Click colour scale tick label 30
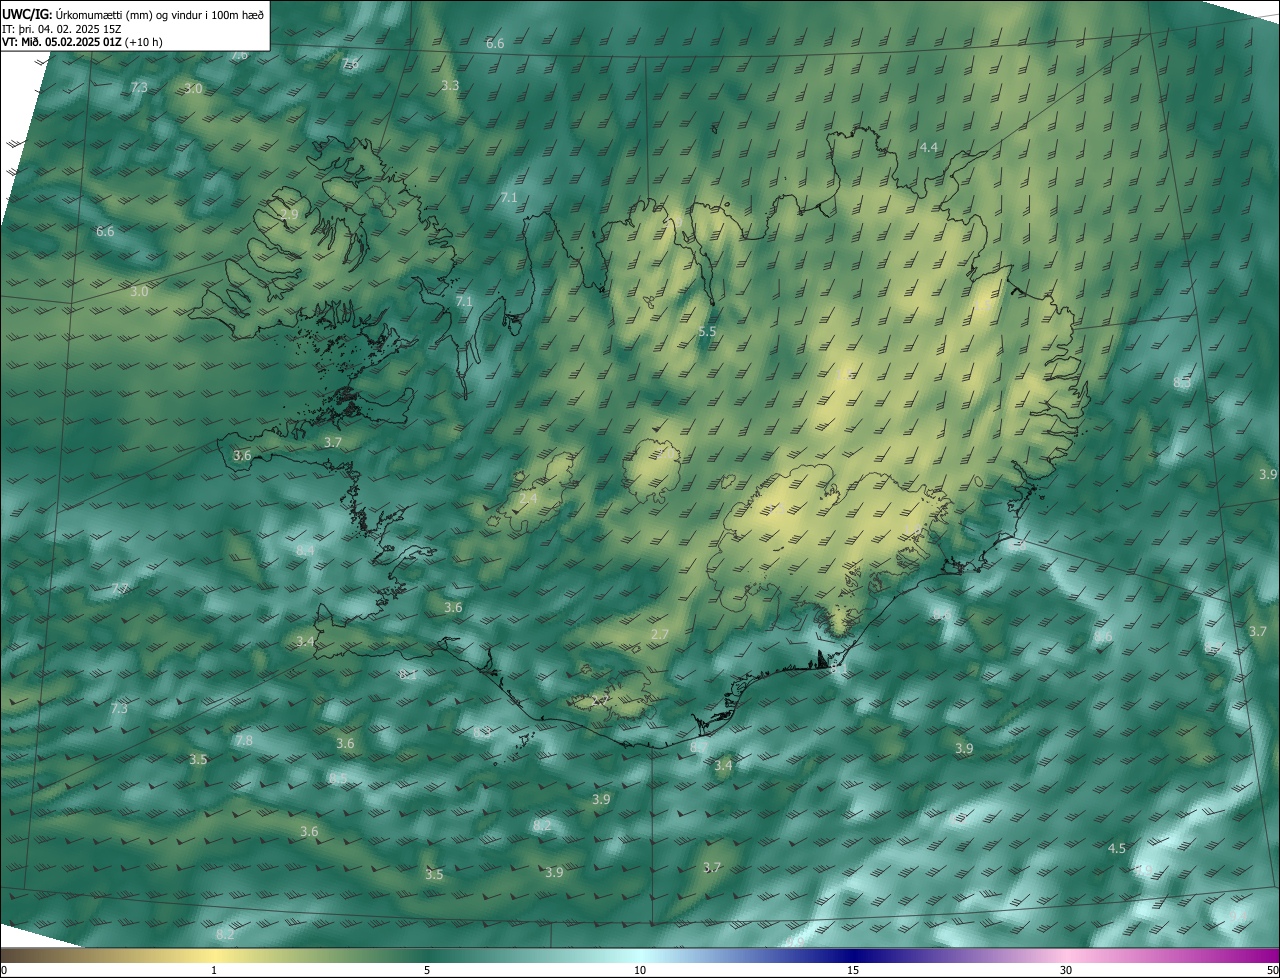Screen dimensions: 1280x978 point(1066,970)
